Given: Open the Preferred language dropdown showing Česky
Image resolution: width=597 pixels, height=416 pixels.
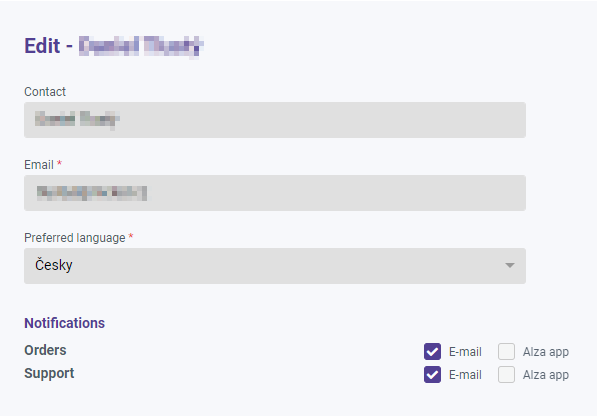Looking at the screenshot, I should click(x=275, y=266).
